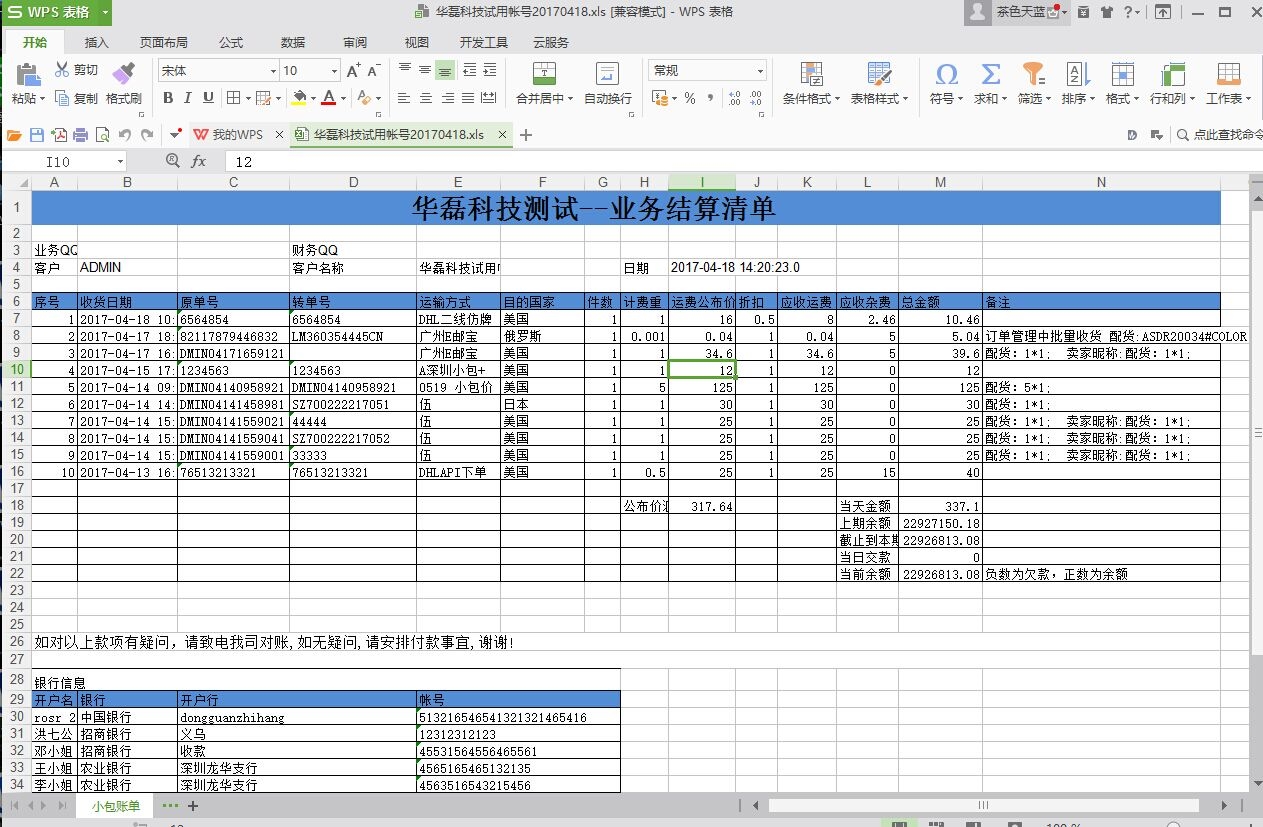Click the Filter (筛选) funnel icon
This screenshot has width=1263, height=827.
click(1032, 74)
